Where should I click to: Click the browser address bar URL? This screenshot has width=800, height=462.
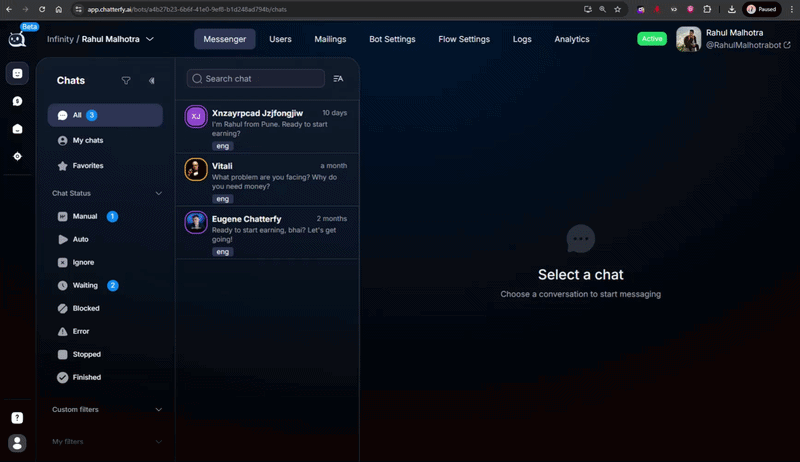187,9
